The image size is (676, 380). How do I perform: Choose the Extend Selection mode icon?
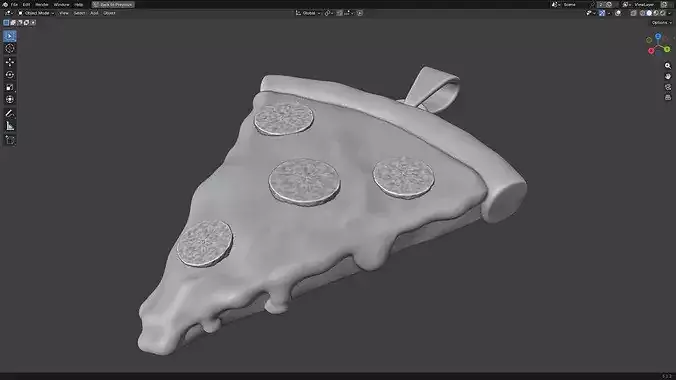click(13, 22)
